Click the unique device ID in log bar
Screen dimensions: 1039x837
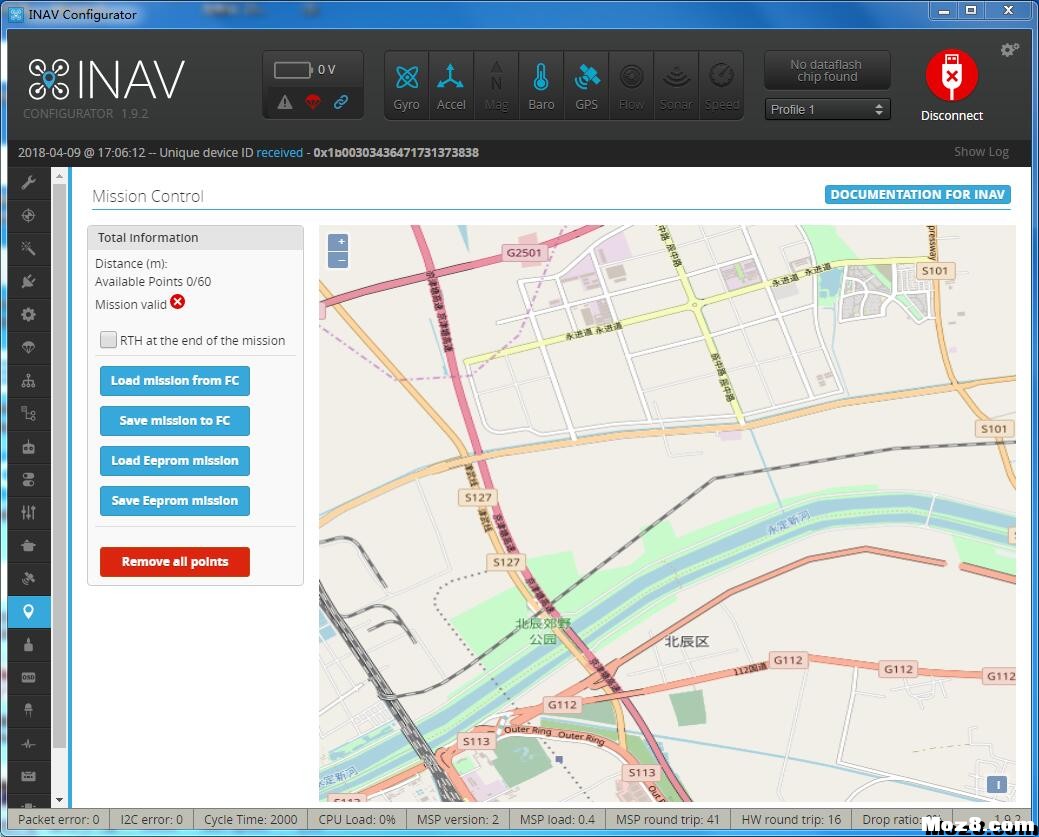(396, 152)
